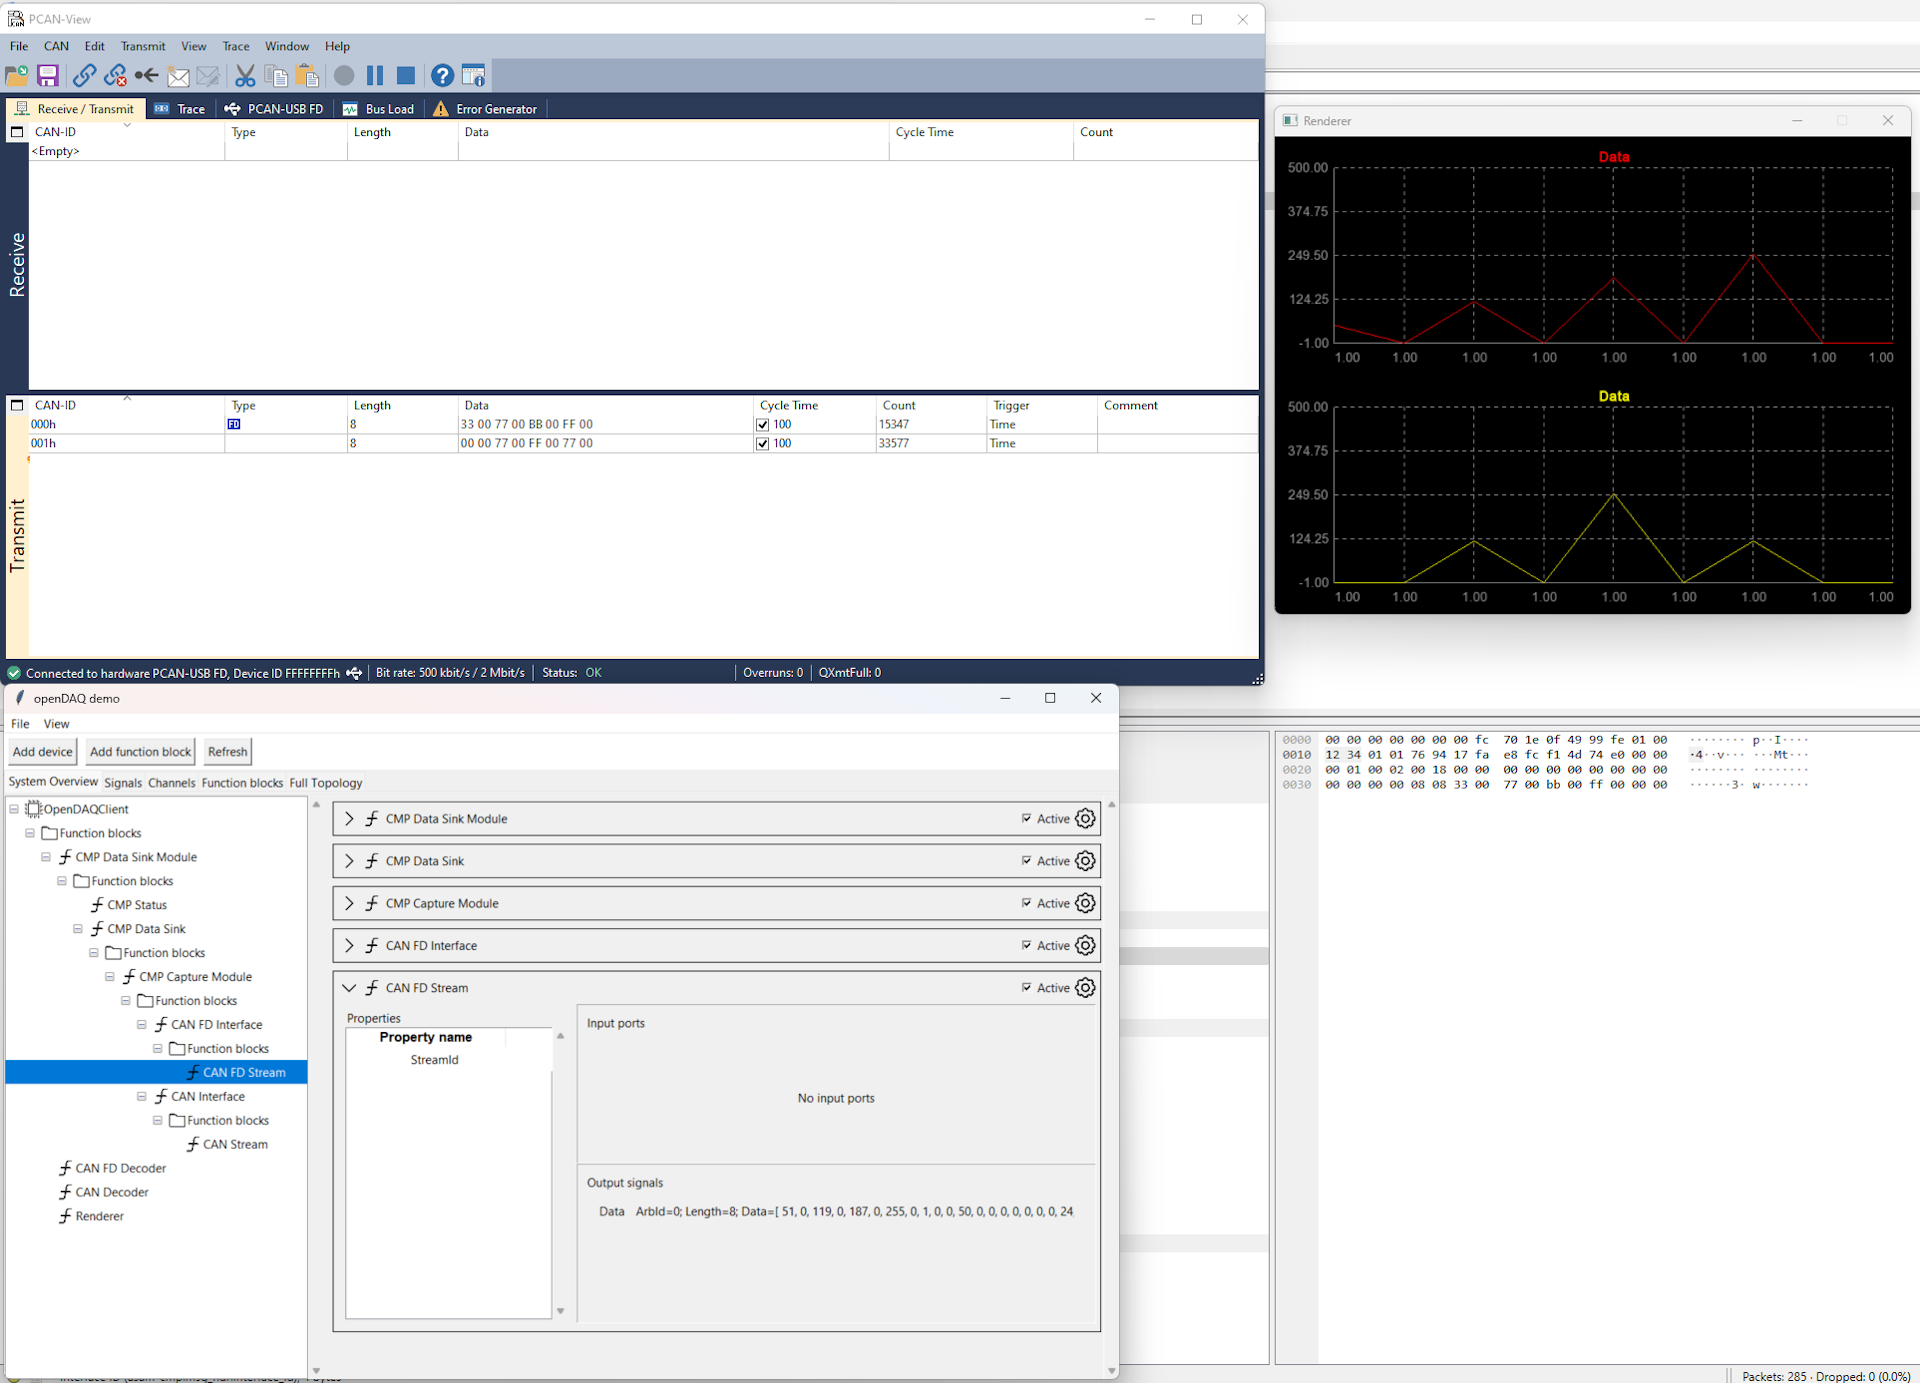Click the Save (floppy disk) icon

click(48, 76)
